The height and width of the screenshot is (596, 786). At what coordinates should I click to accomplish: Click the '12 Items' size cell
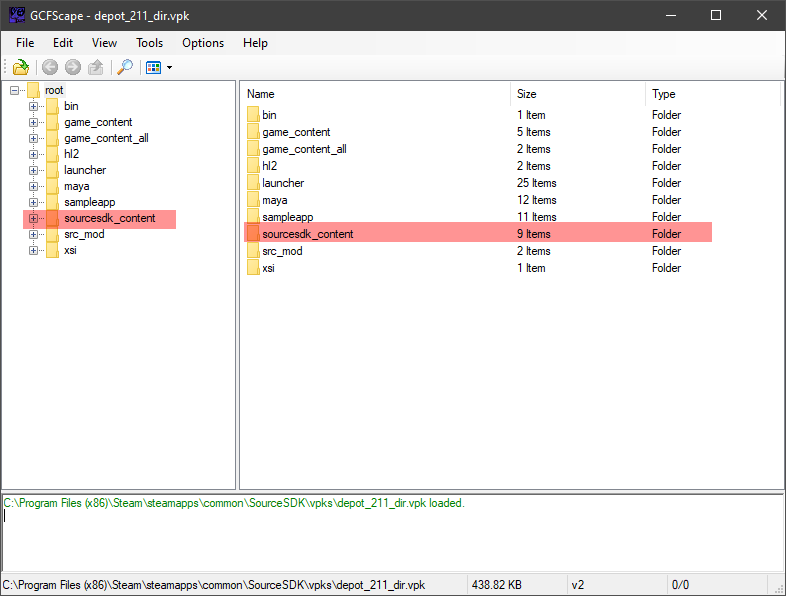pos(537,201)
